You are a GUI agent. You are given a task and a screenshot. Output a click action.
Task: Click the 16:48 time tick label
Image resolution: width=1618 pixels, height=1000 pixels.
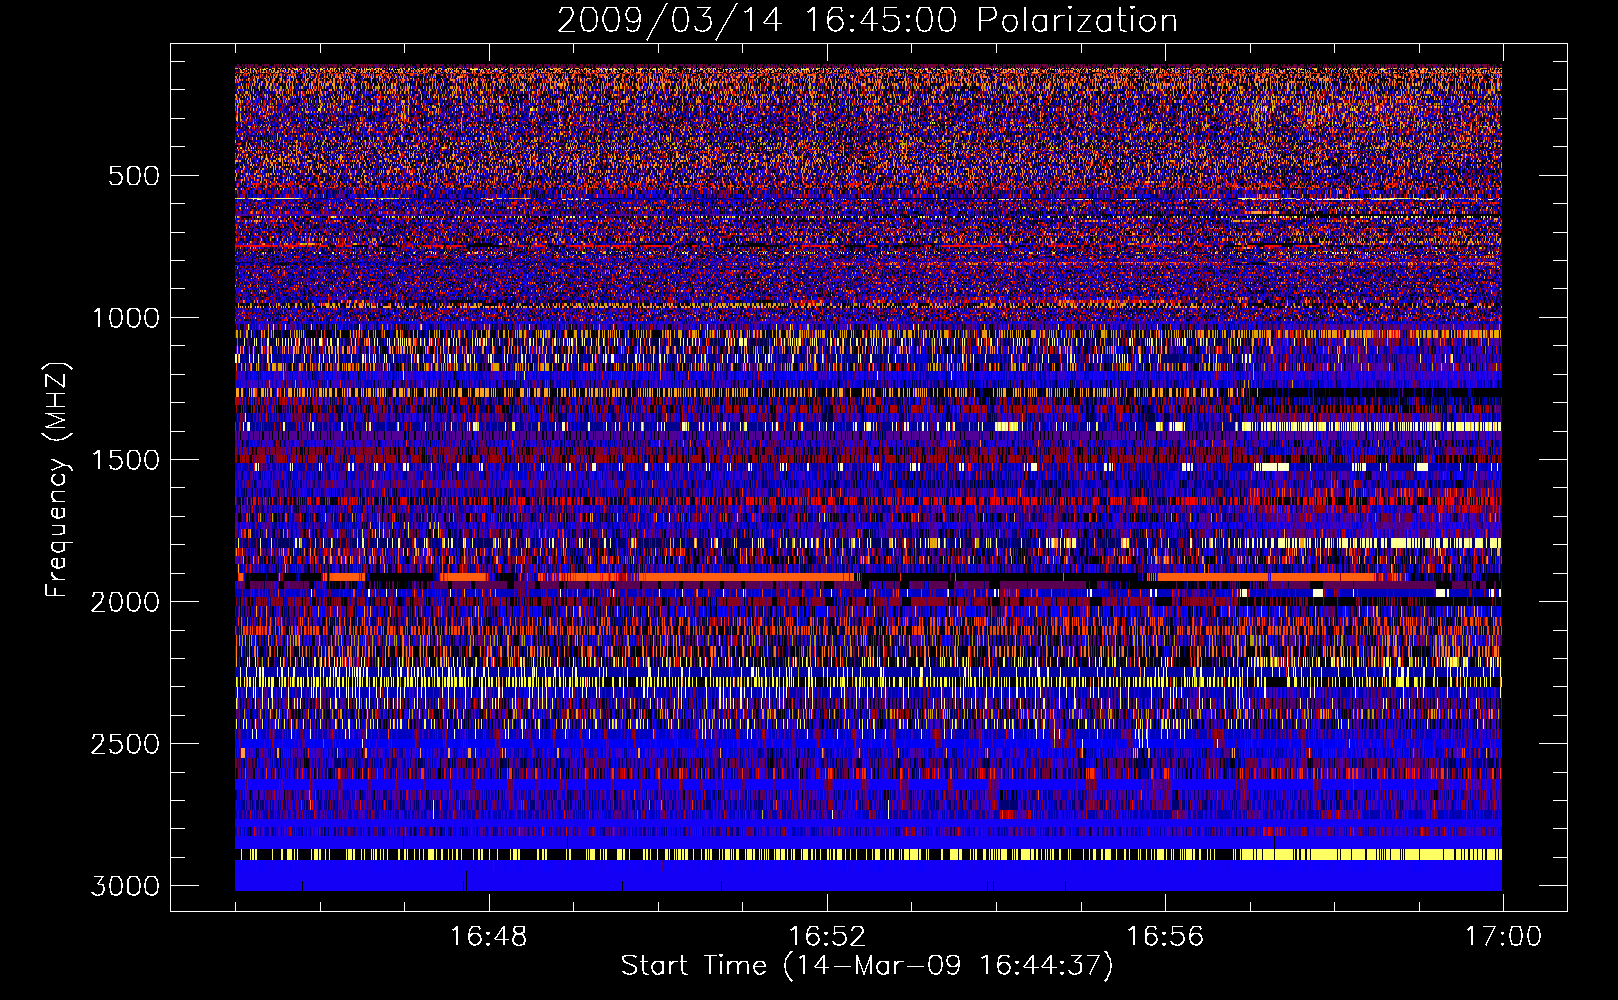(x=489, y=937)
